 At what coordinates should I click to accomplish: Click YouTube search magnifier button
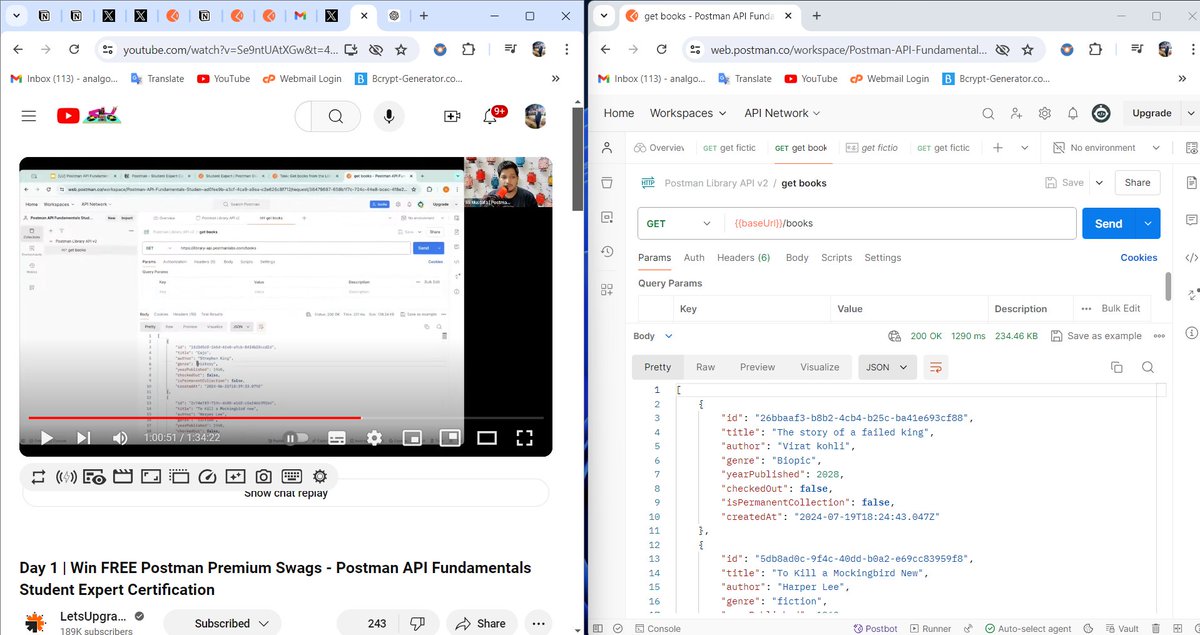tap(335, 117)
